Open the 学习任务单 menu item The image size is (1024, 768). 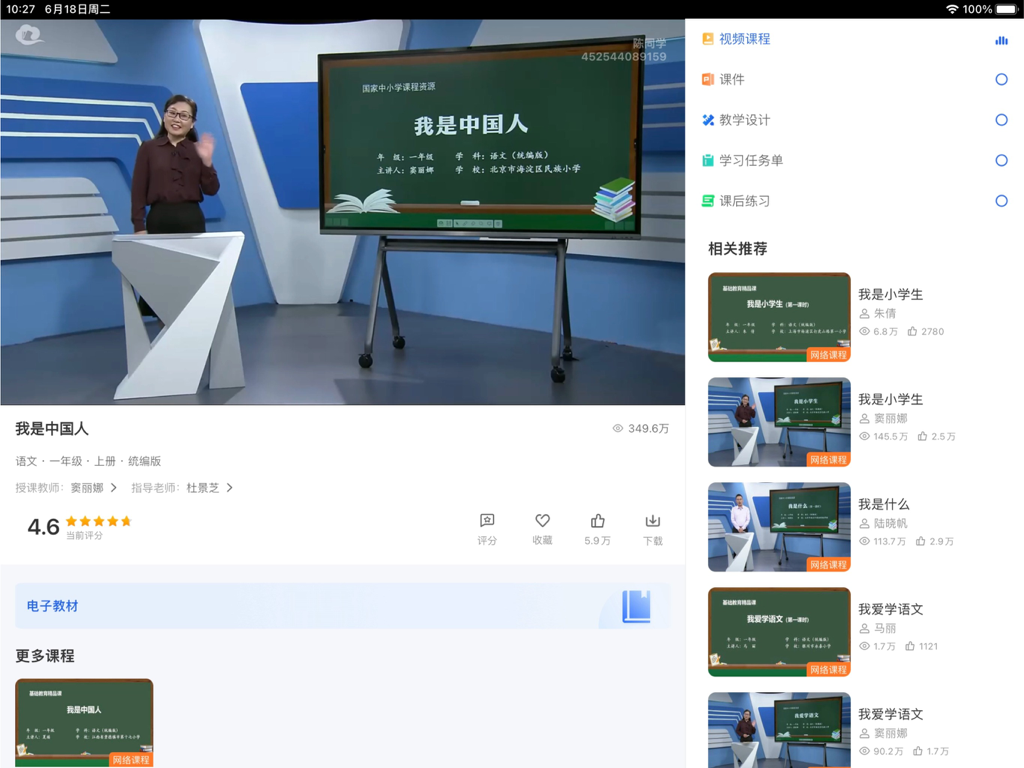[x=750, y=160]
